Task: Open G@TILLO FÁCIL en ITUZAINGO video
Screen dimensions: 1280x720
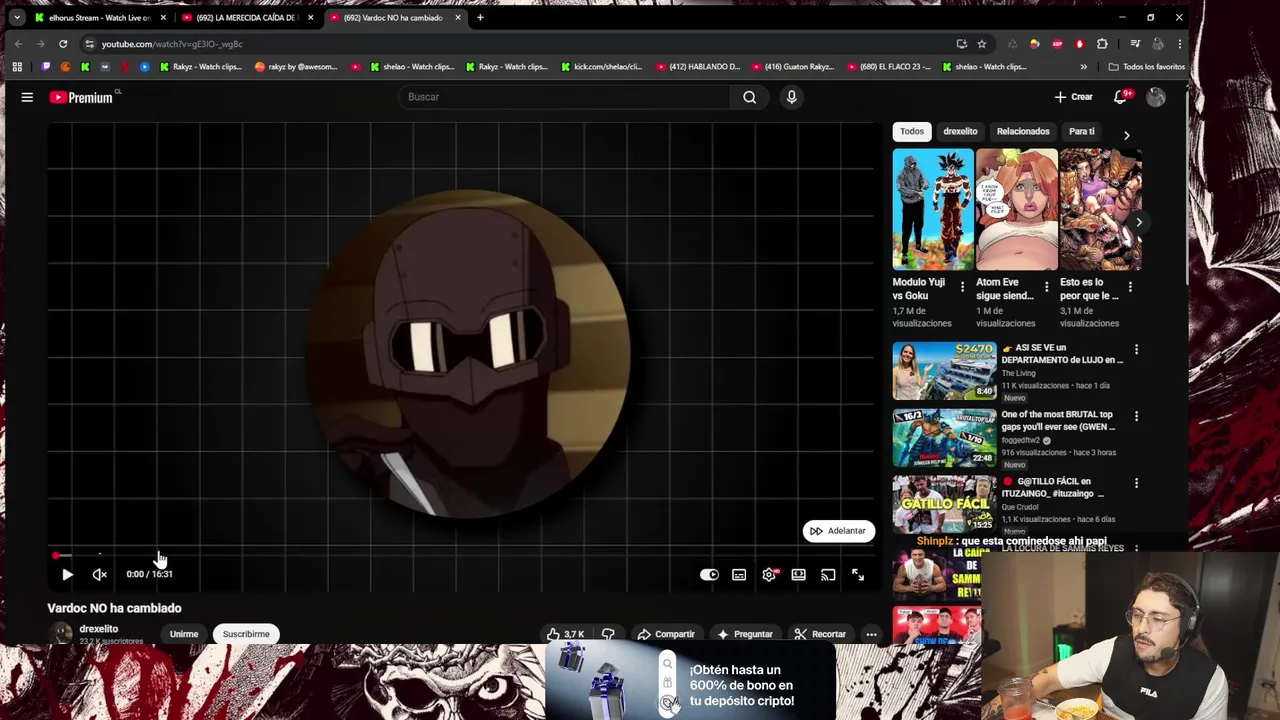Action: tap(945, 504)
